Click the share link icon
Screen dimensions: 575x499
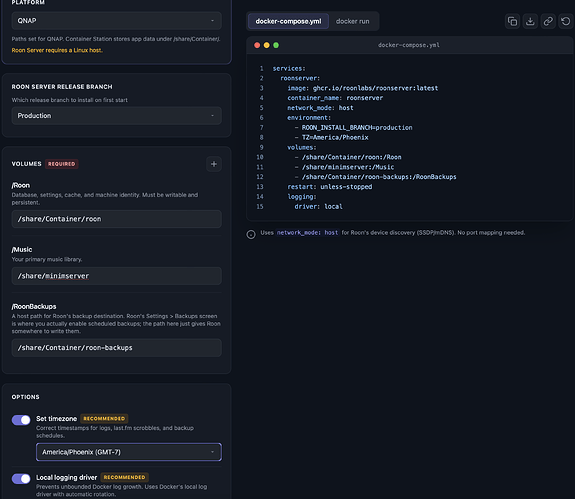click(548, 21)
